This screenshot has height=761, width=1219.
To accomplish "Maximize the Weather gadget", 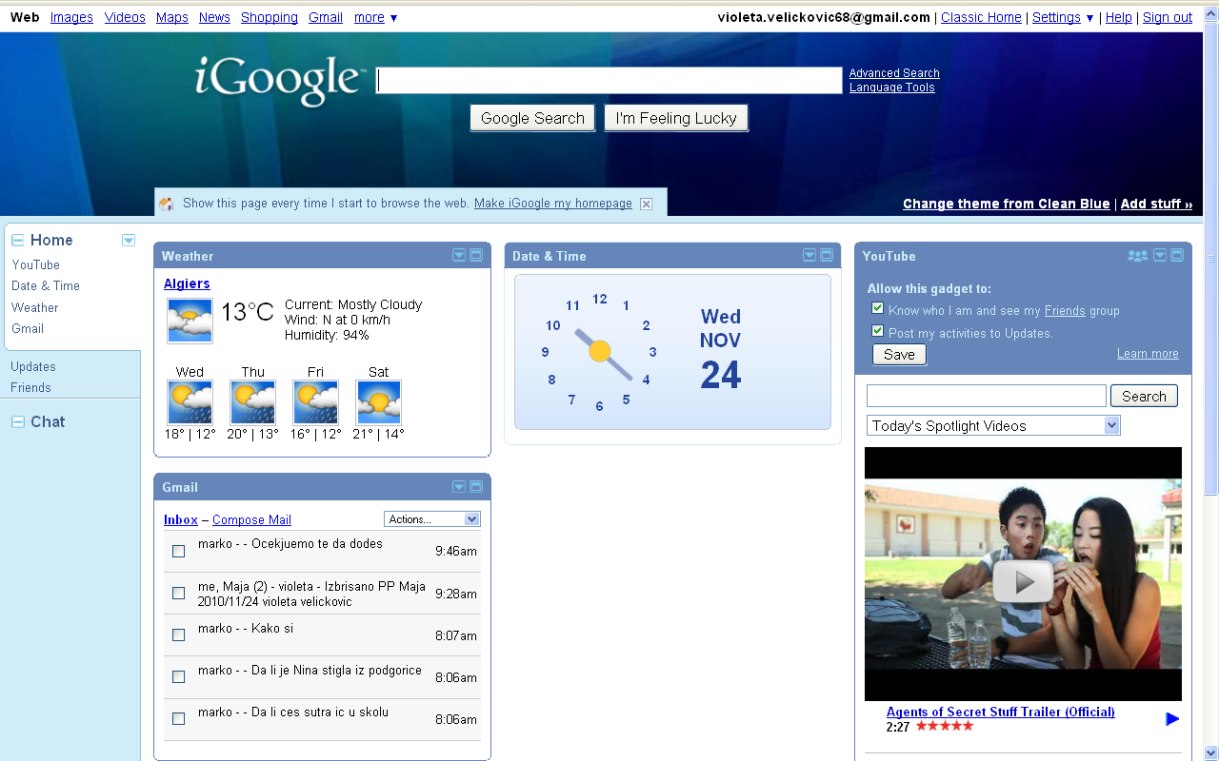I will pyautogui.click(x=477, y=256).
